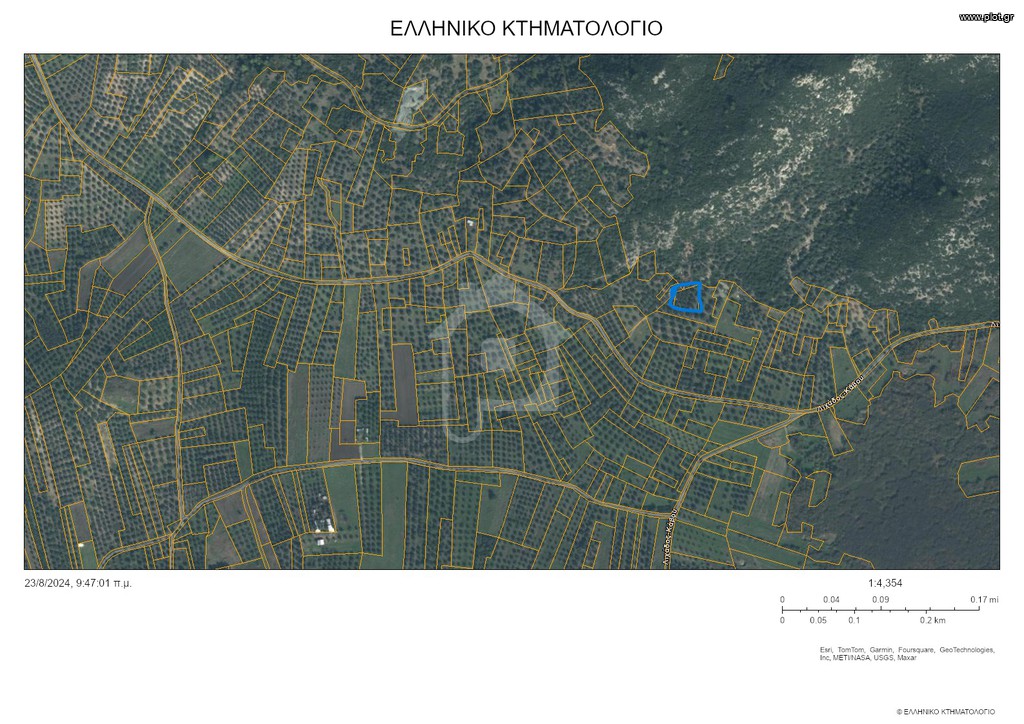Select the 1:4,354 map scale text
The width and height of the screenshot is (1024, 724).
tap(885, 583)
